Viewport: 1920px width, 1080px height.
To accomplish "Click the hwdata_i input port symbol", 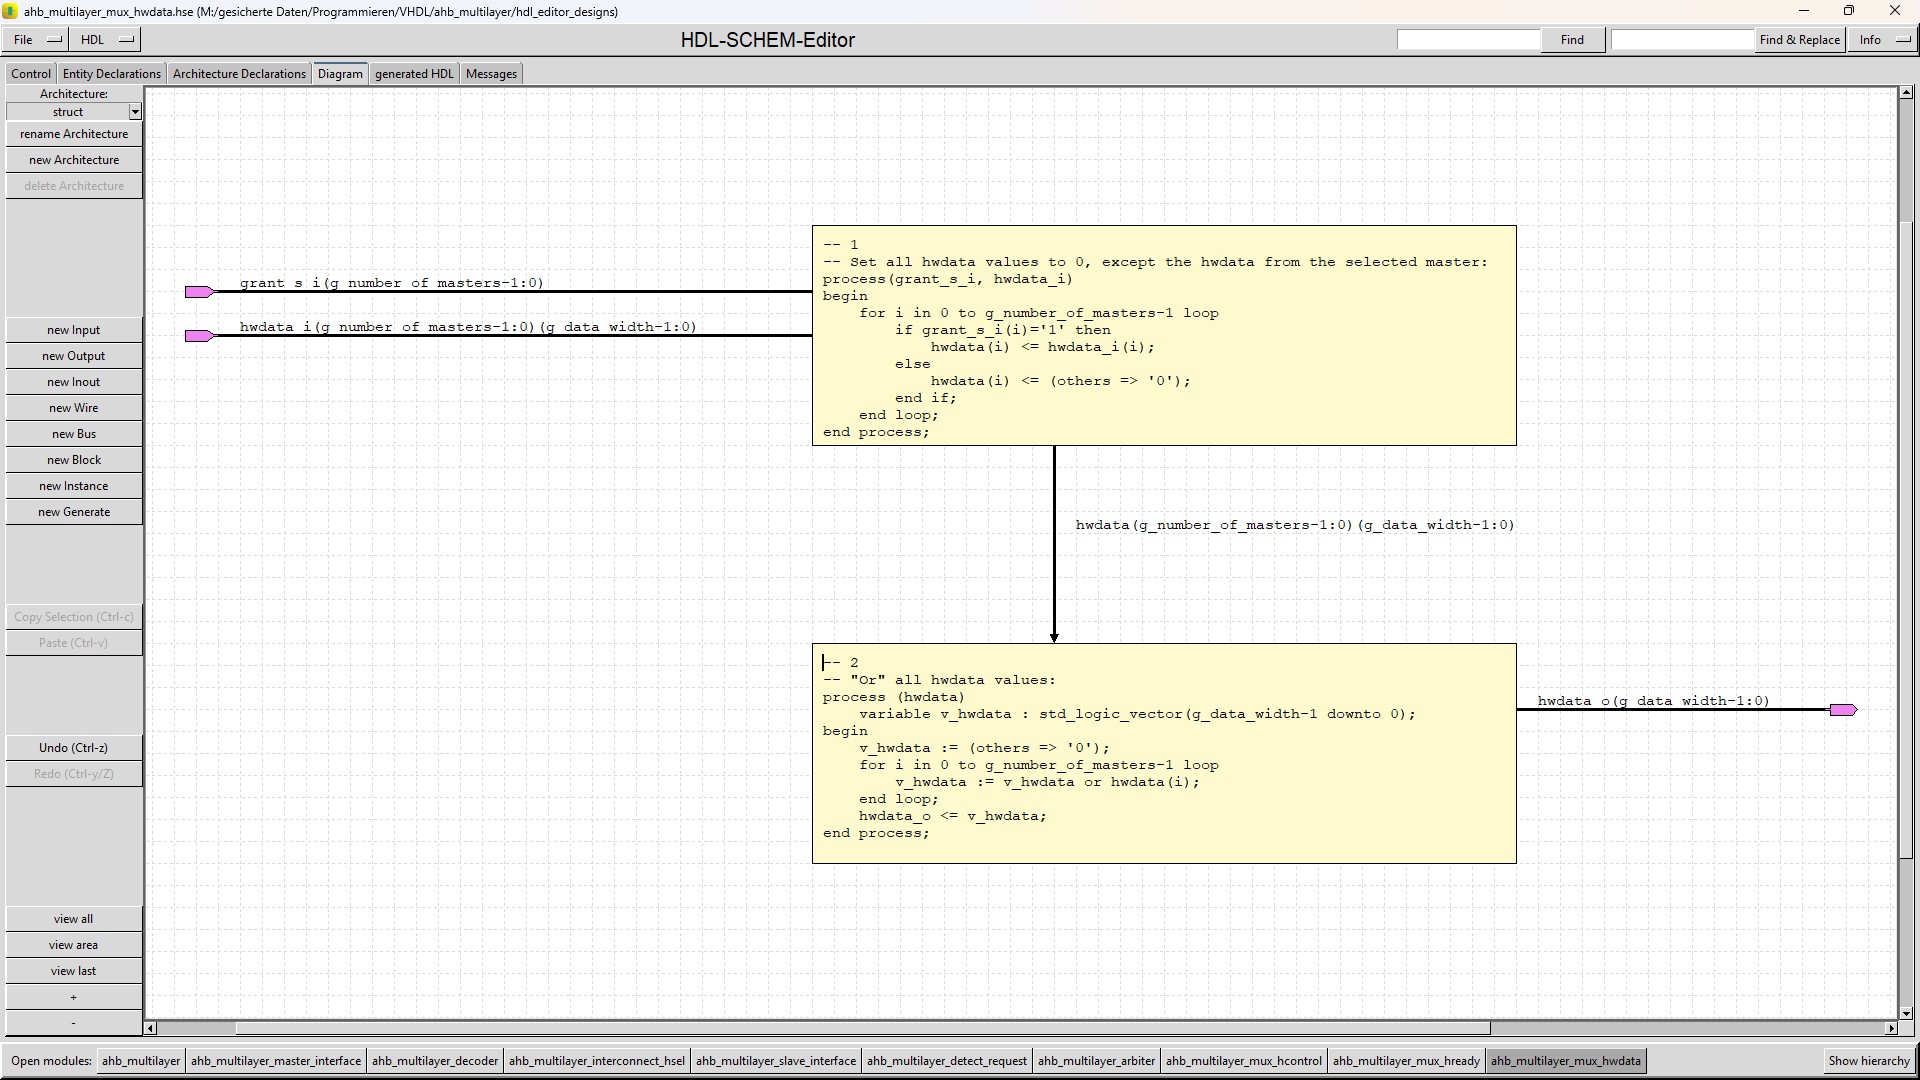I will tap(198, 336).
